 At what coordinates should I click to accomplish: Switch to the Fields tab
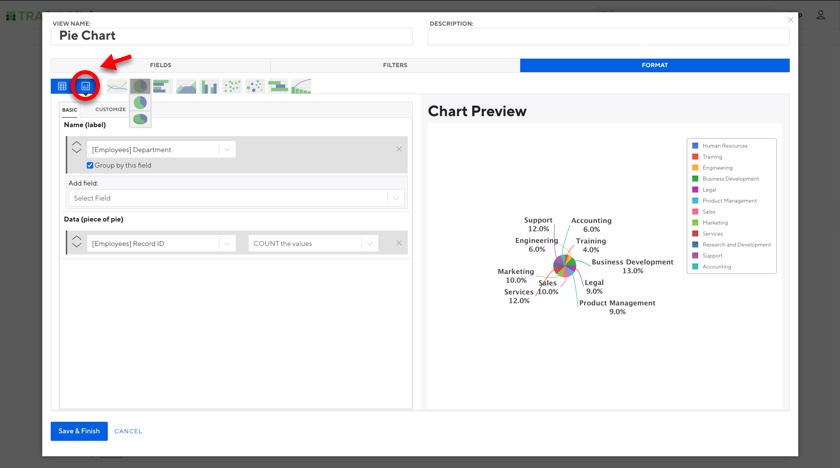[160, 65]
